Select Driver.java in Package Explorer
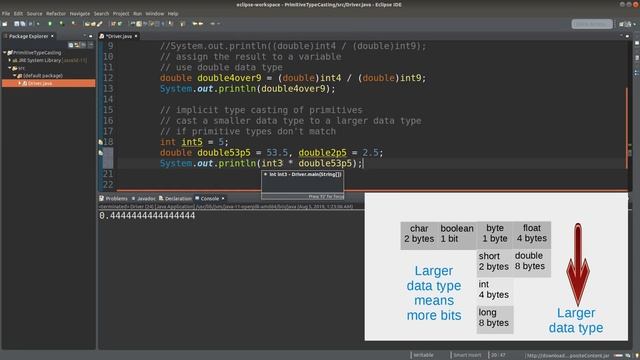The height and width of the screenshot is (360, 640). (x=49, y=83)
